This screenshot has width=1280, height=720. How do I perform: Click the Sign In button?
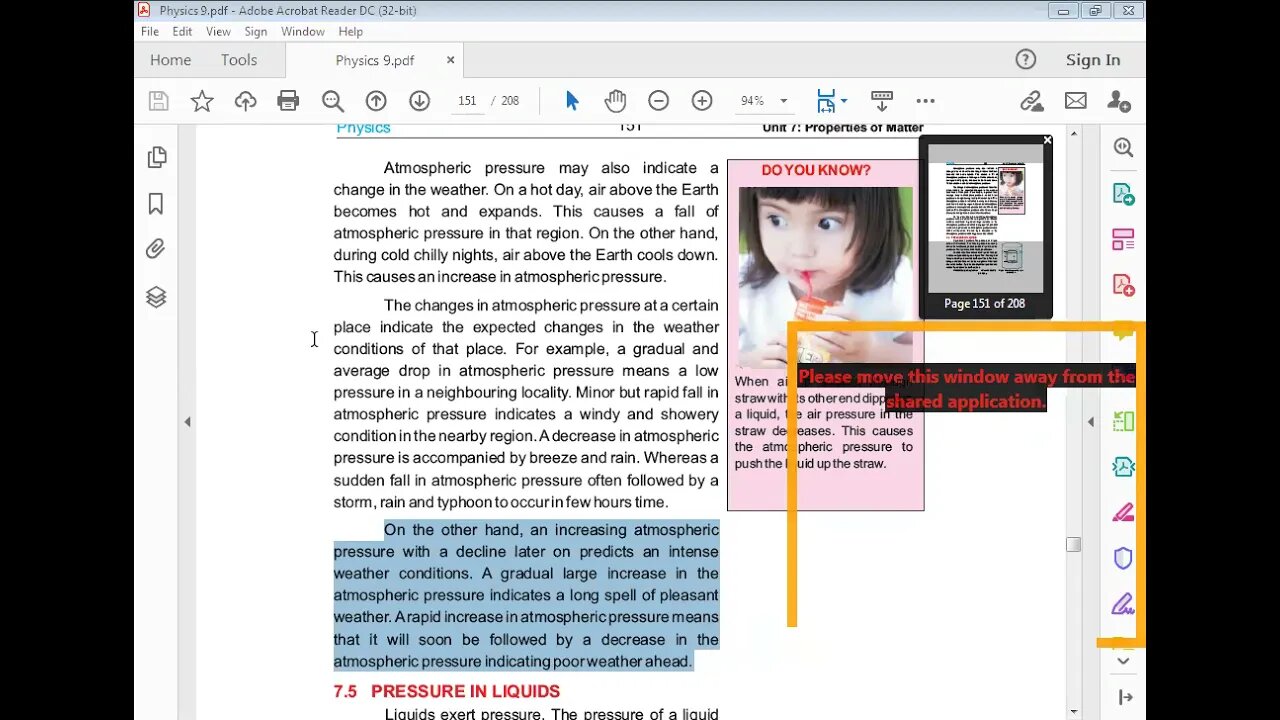click(x=1092, y=60)
